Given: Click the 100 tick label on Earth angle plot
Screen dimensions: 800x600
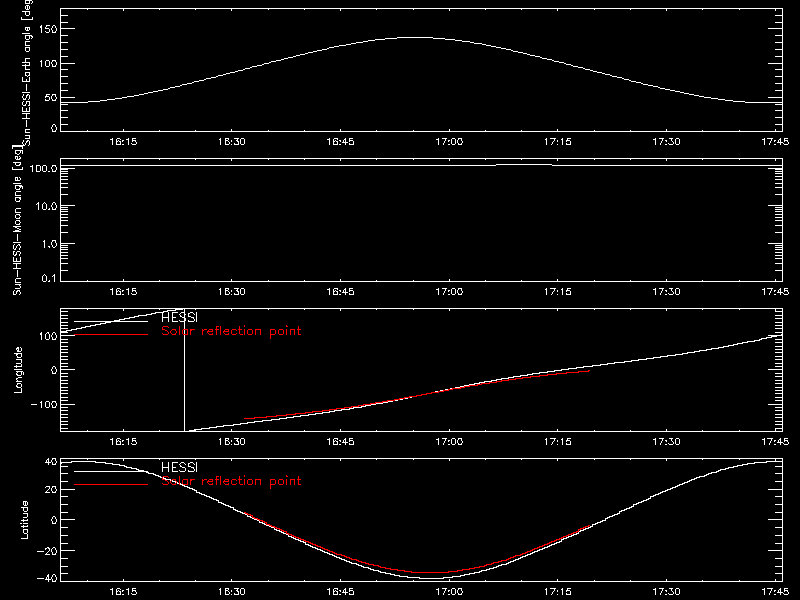Looking at the screenshot, I should pyautogui.click(x=48, y=64).
